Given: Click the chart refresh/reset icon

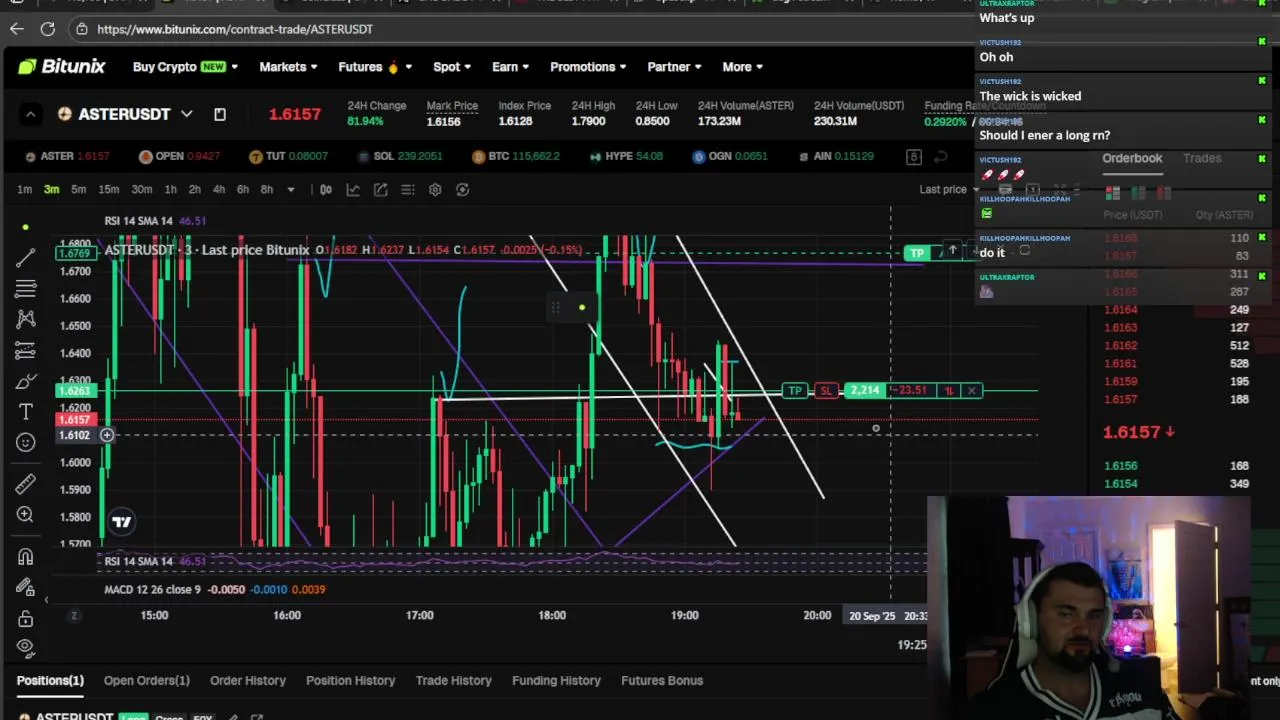Looking at the screenshot, I should pyautogui.click(x=462, y=189).
